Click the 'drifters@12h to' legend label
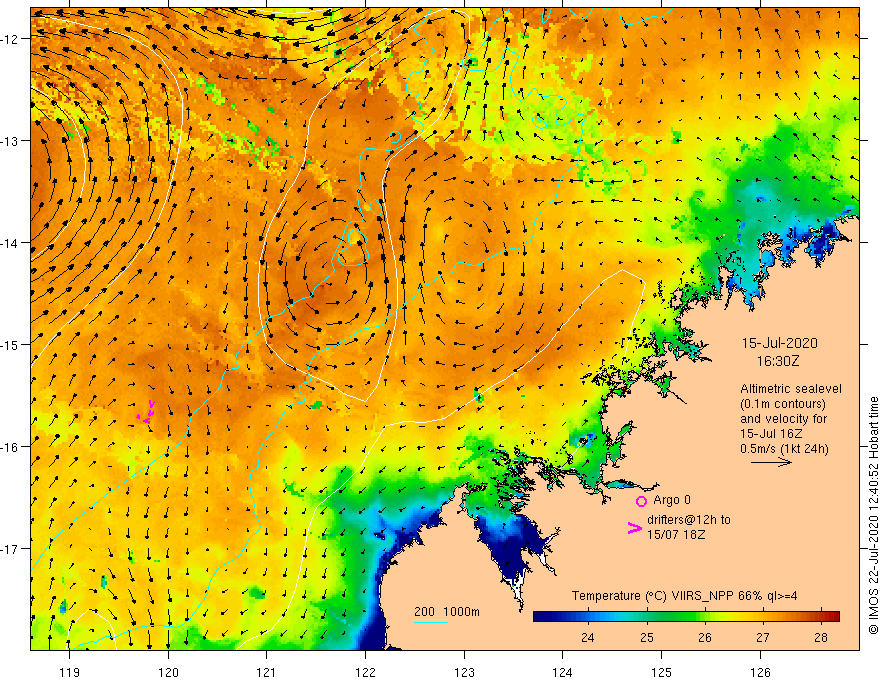Viewport: 880px width, 680px height. 689,520
